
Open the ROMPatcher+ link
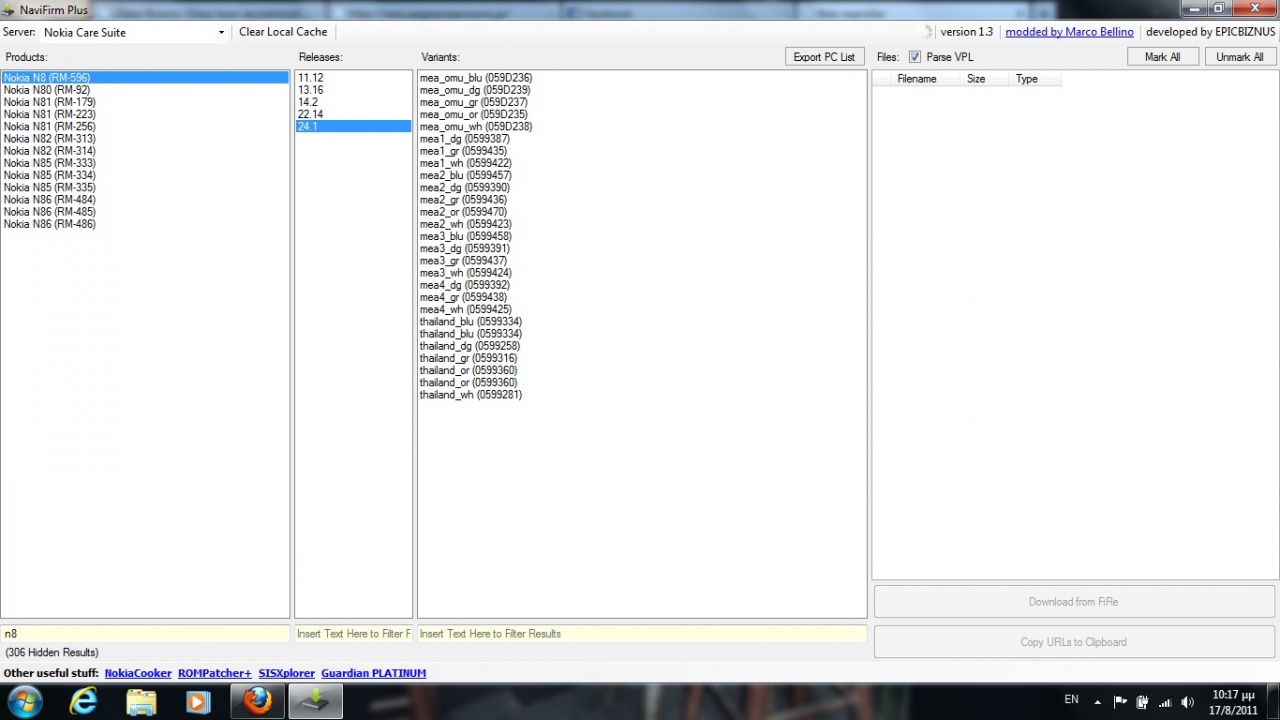pos(215,673)
